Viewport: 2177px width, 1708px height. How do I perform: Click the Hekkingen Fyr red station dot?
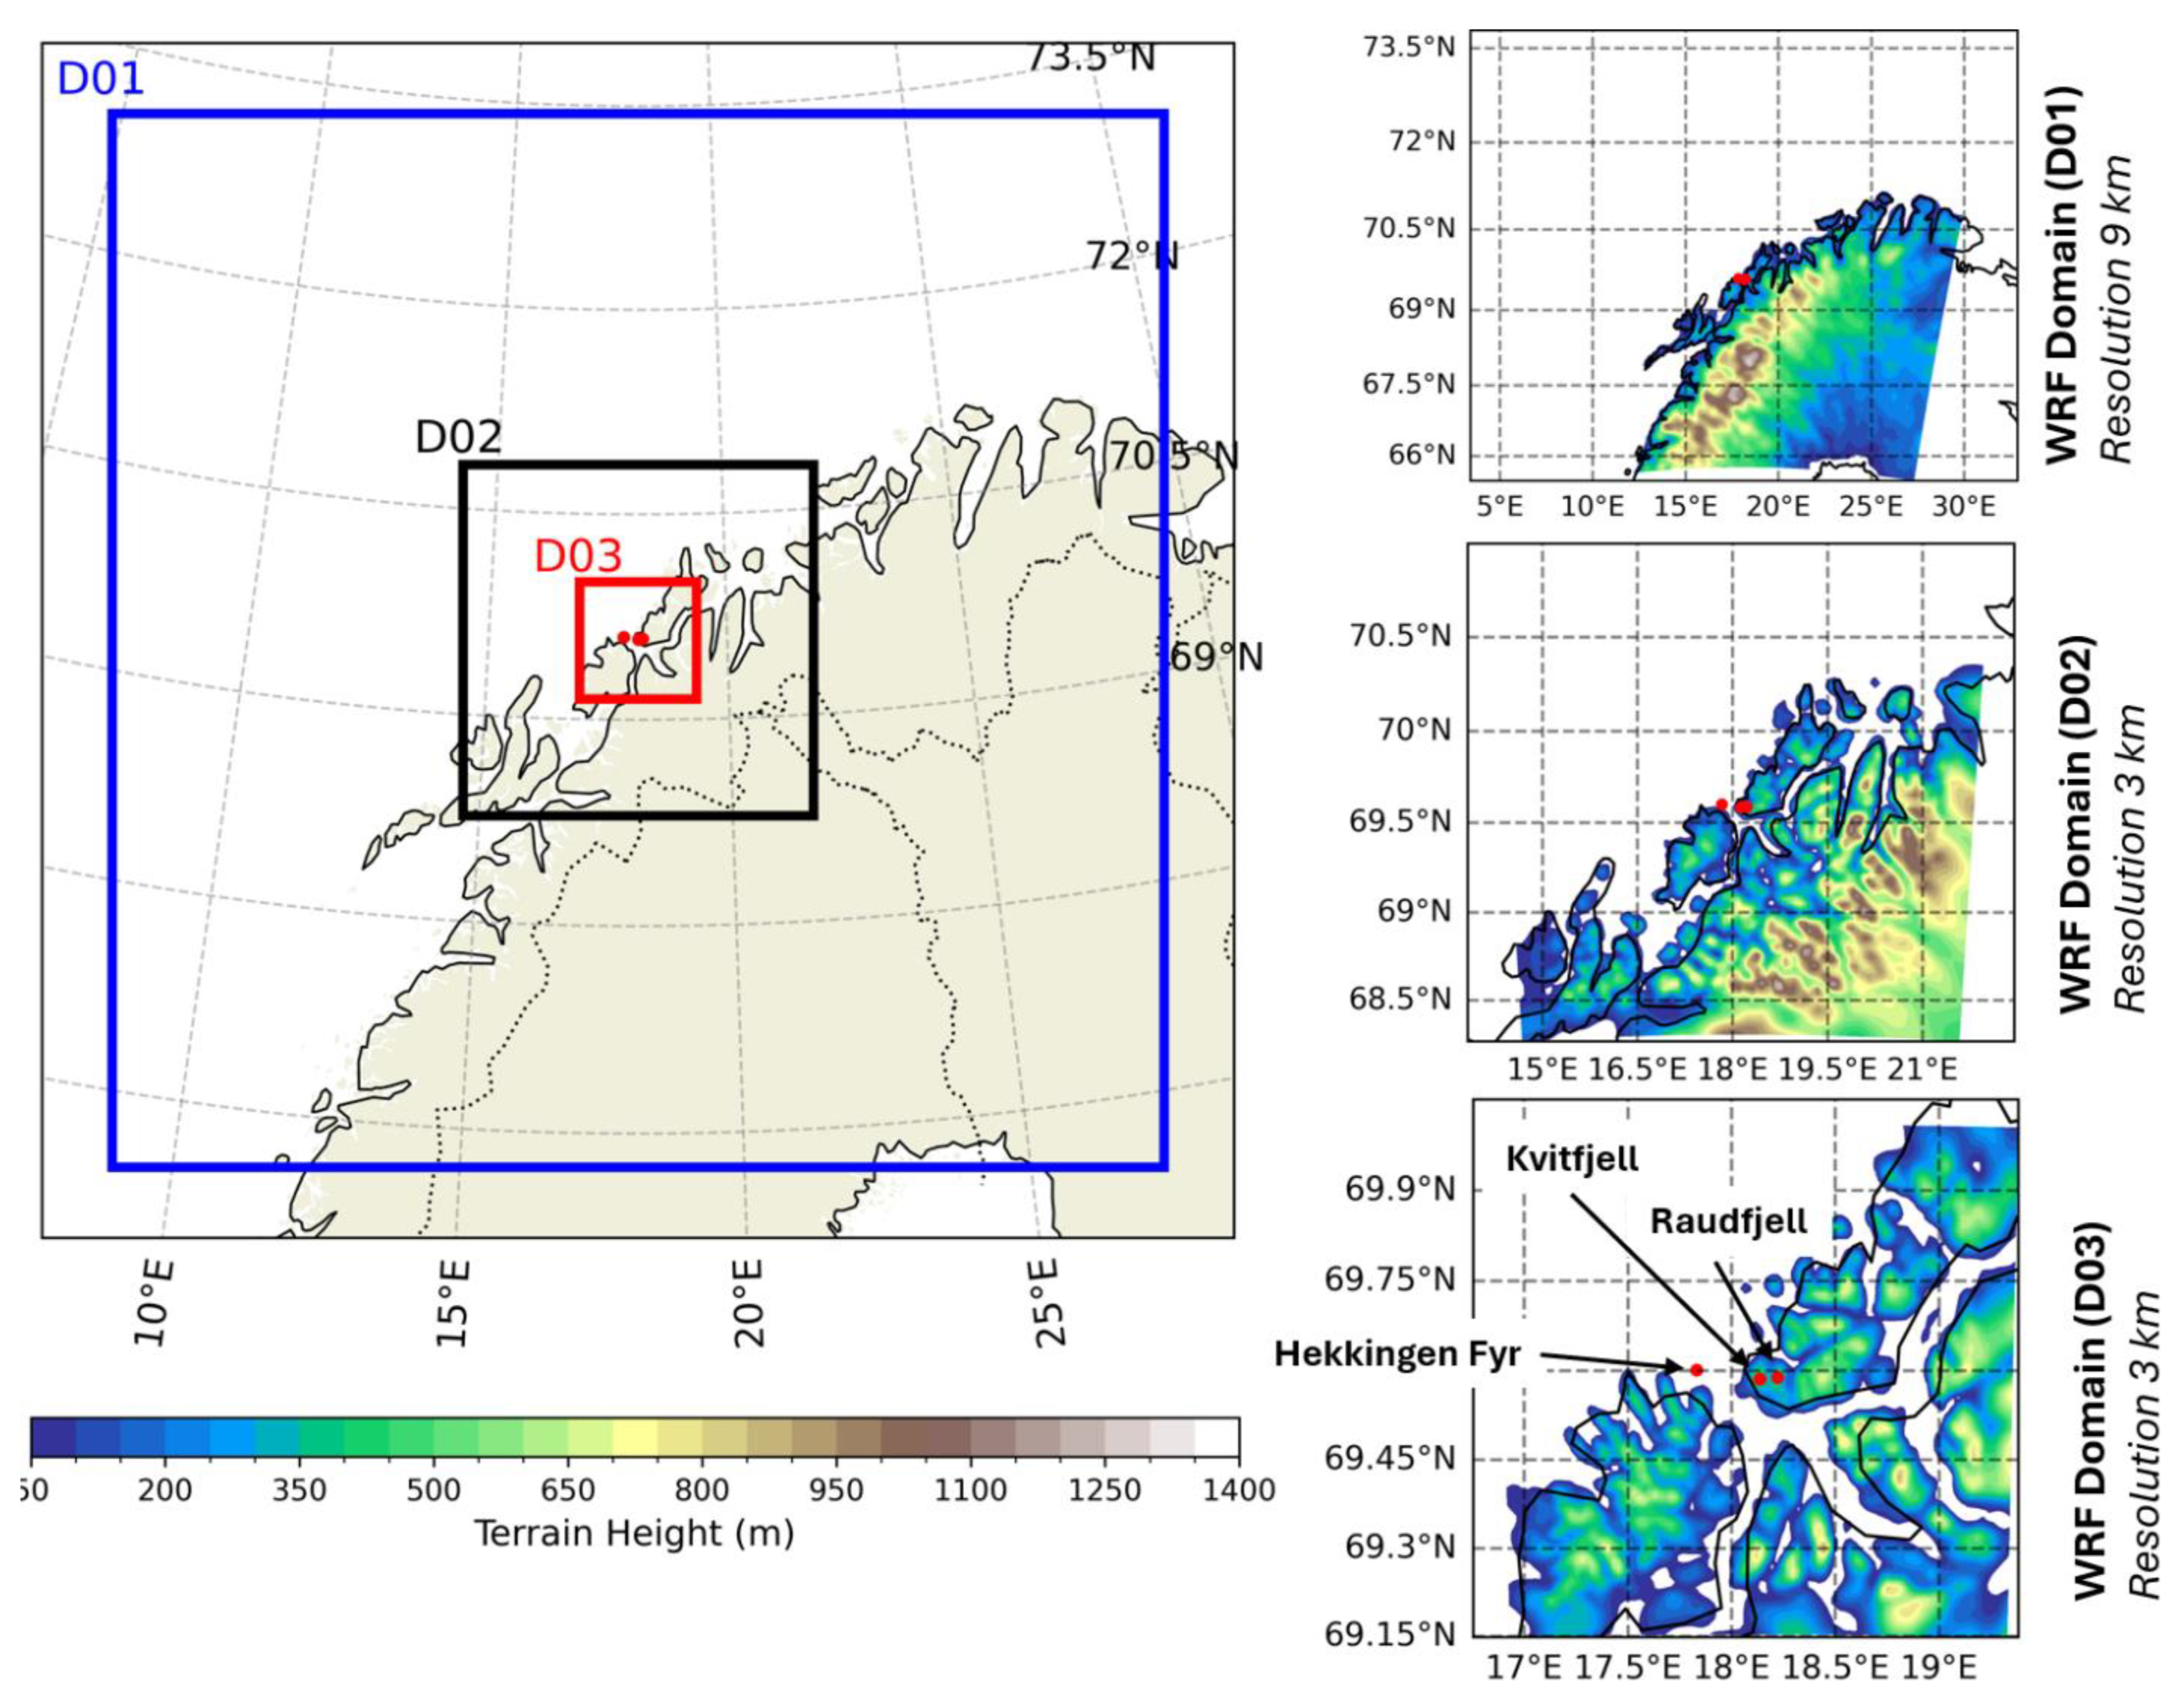point(1696,1370)
